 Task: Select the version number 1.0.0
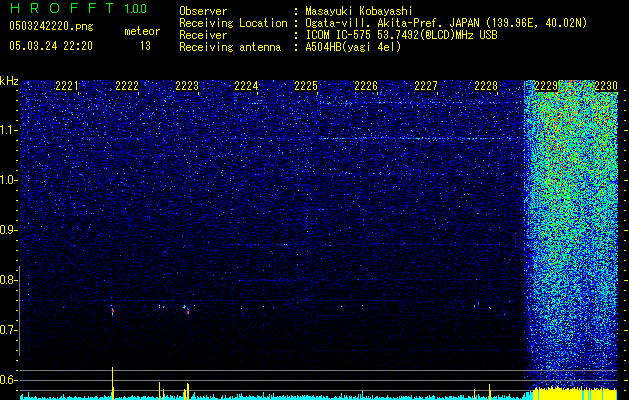[x=136, y=8]
